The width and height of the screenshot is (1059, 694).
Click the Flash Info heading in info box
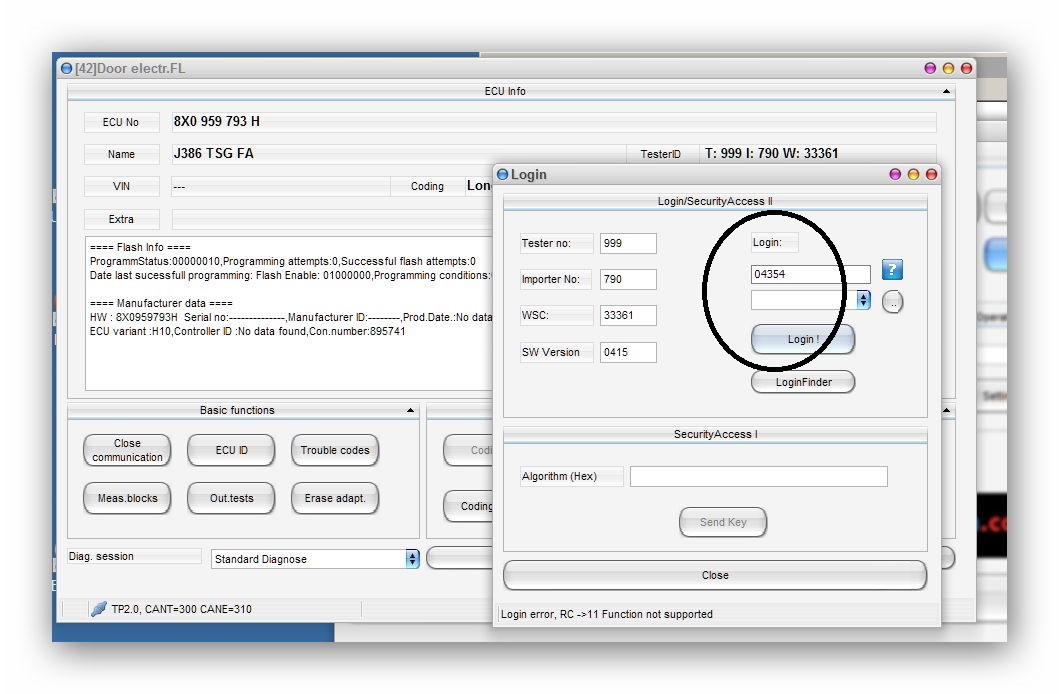[140, 247]
